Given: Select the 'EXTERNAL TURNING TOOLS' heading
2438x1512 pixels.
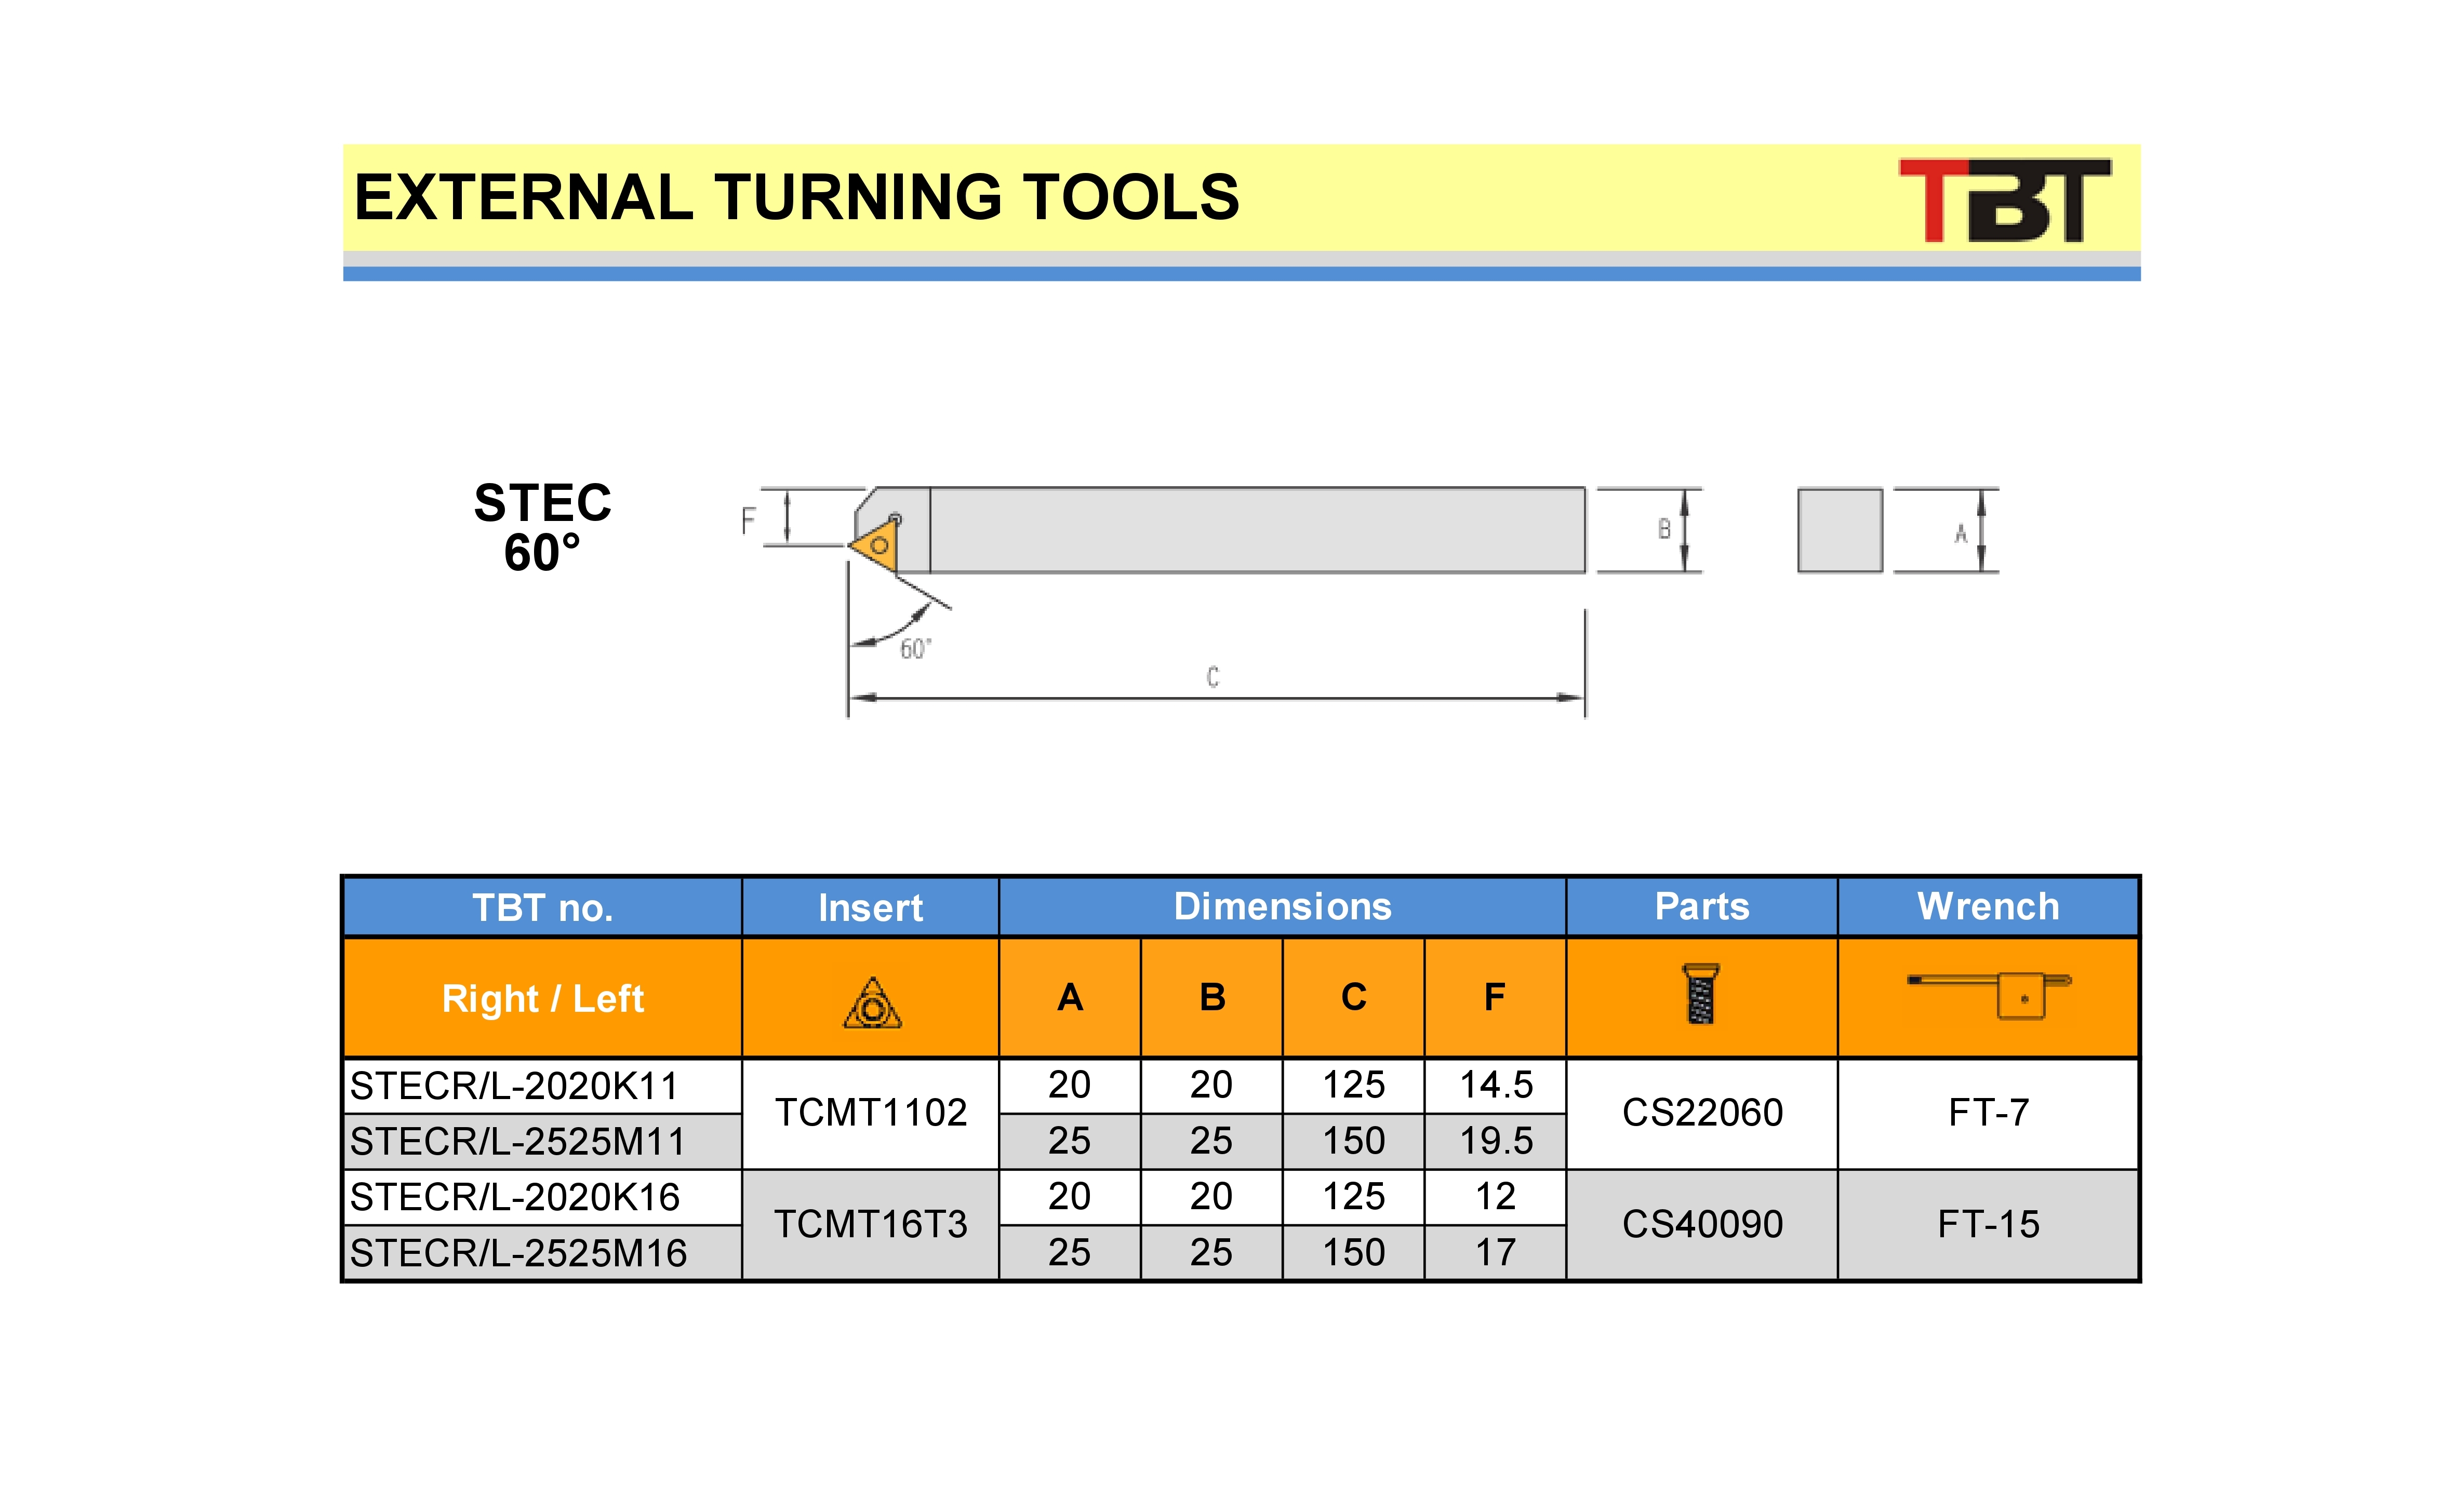Looking at the screenshot, I should click(796, 197).
